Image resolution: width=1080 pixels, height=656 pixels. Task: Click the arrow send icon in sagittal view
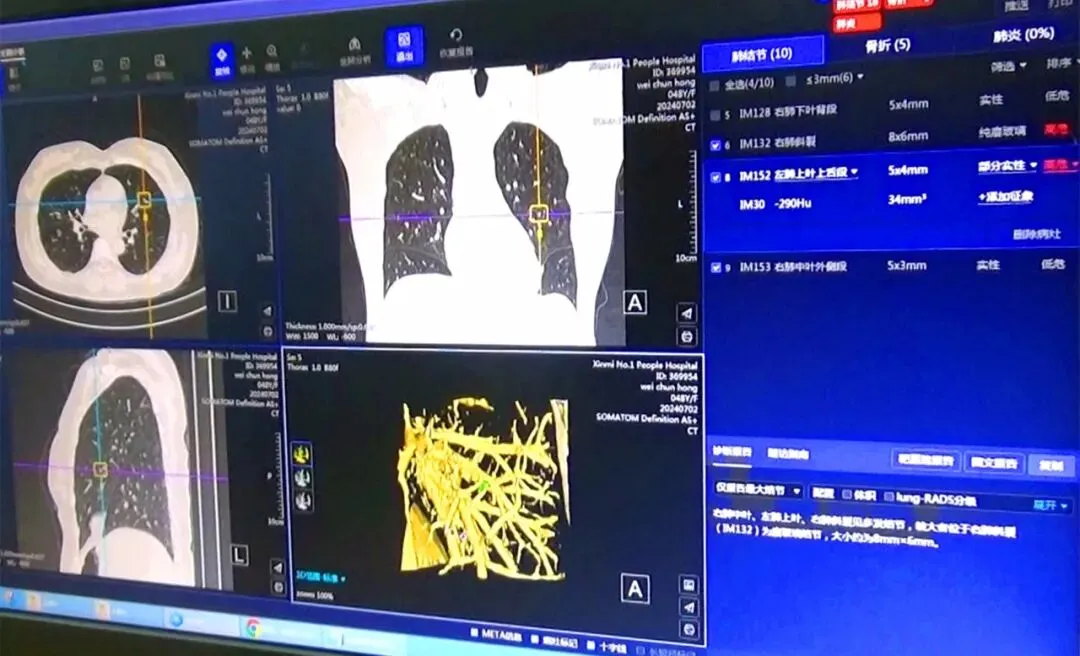278,566
